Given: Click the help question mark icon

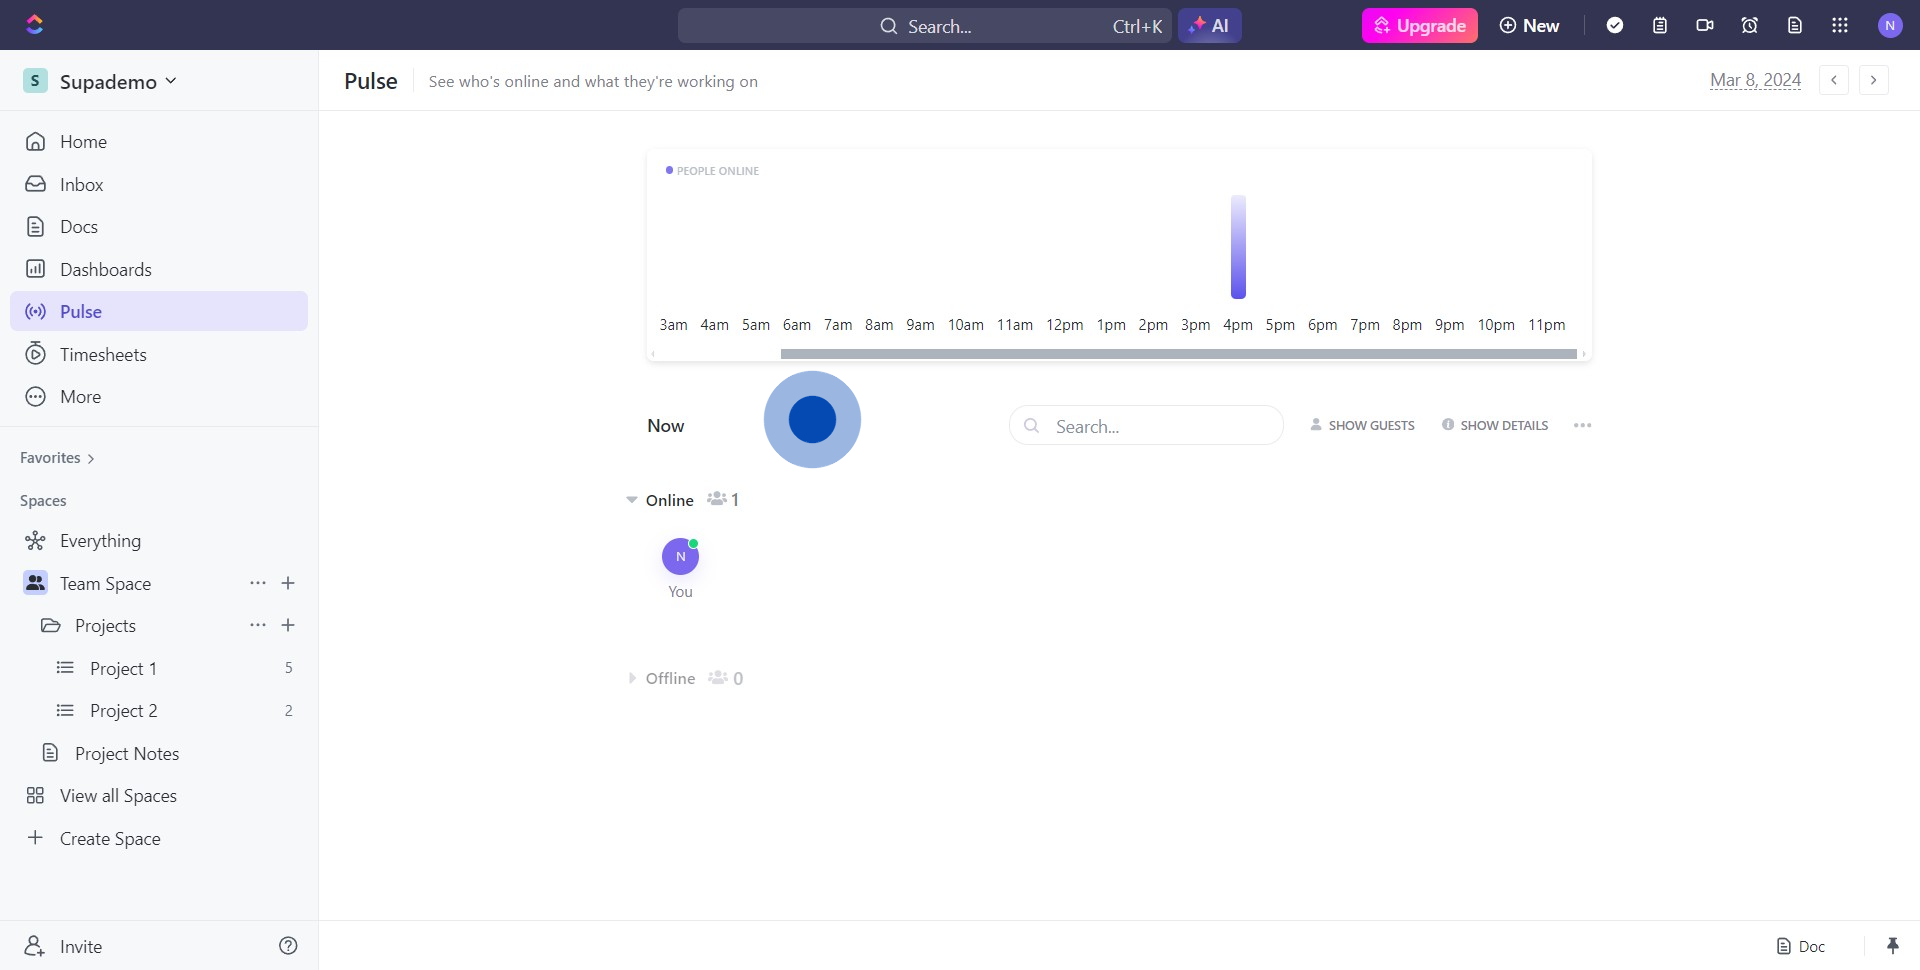Looking at the screenshot, I should click(x=288, y=946).
